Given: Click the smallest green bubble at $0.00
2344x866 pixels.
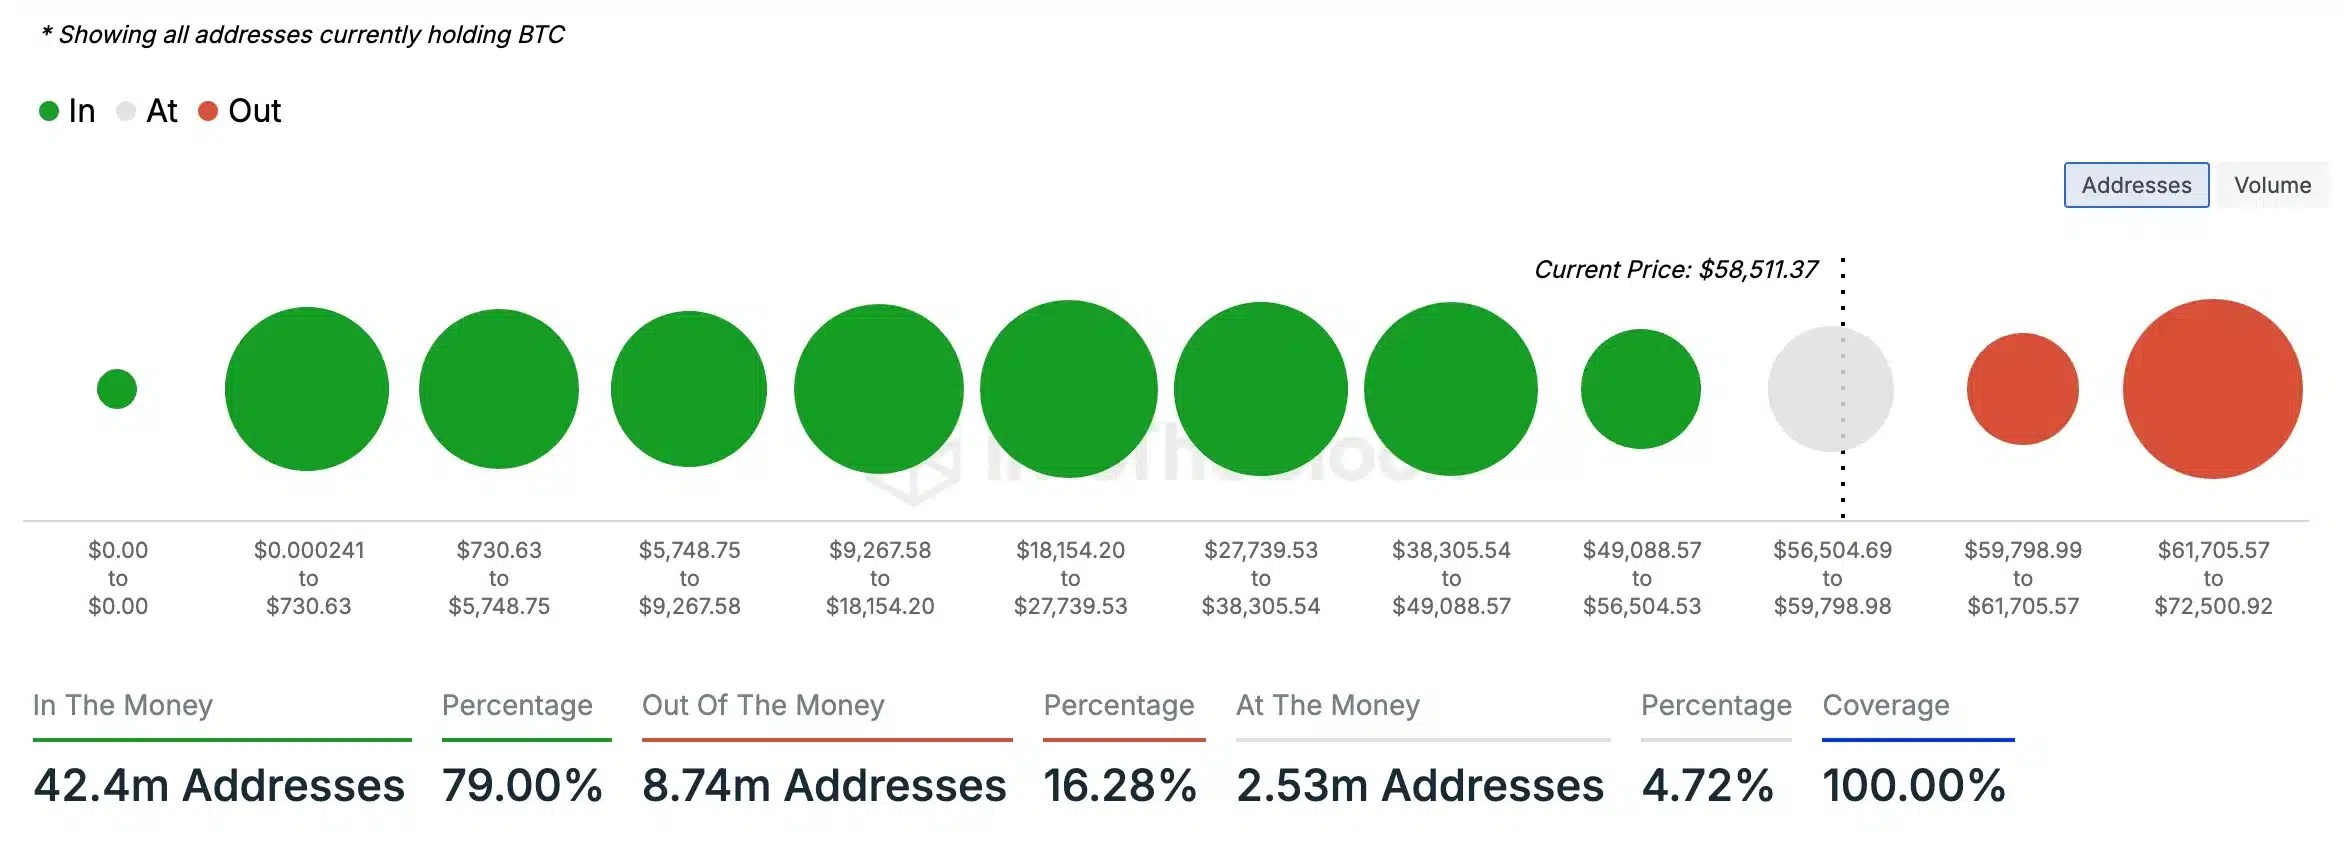Looking at the screenshot, I should point(117,389).
